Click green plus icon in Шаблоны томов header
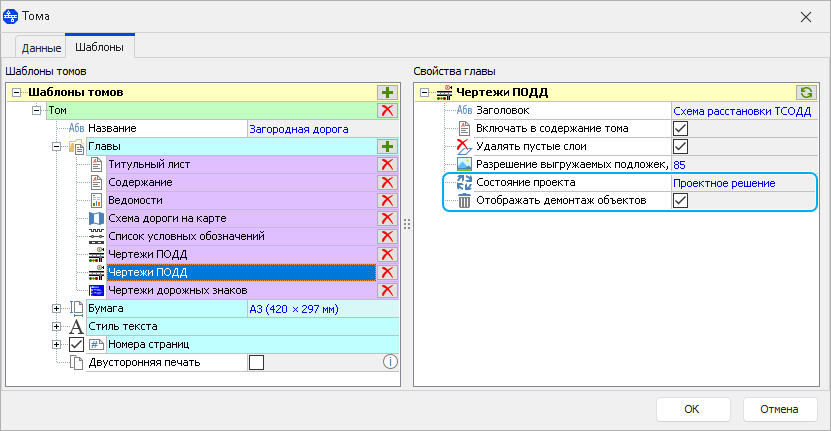This screenshot has width=831, height=431. click(x=387, y=92)
